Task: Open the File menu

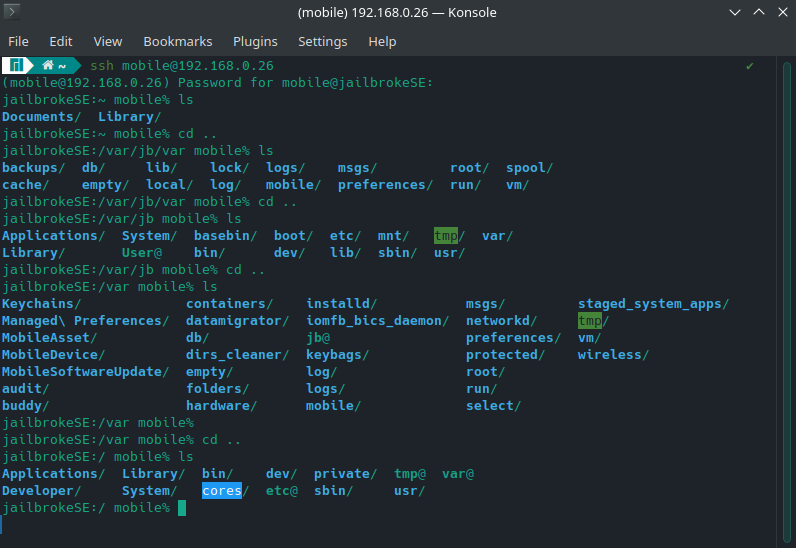Action: point(19,41)
